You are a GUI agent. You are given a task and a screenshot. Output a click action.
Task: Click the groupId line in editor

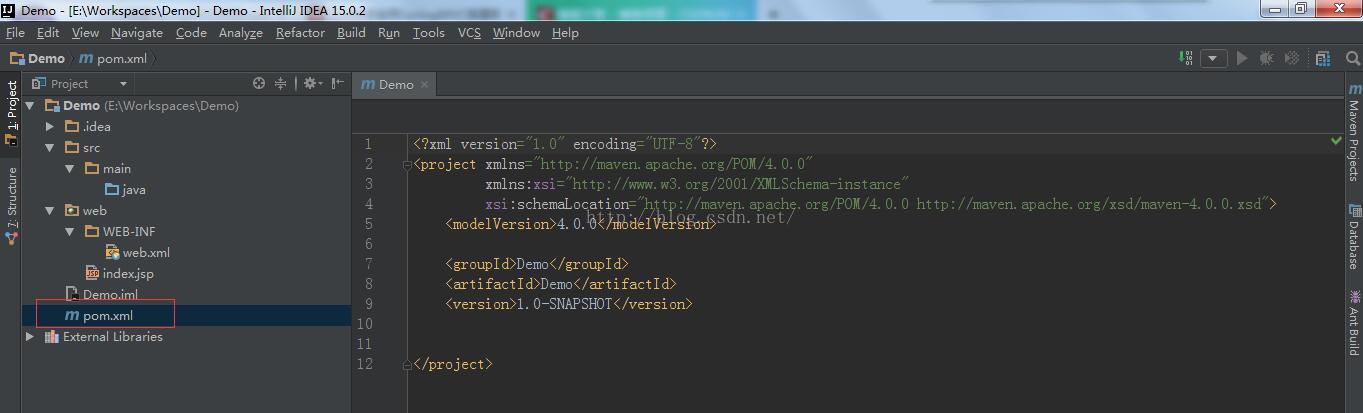[x=537, y=264]
